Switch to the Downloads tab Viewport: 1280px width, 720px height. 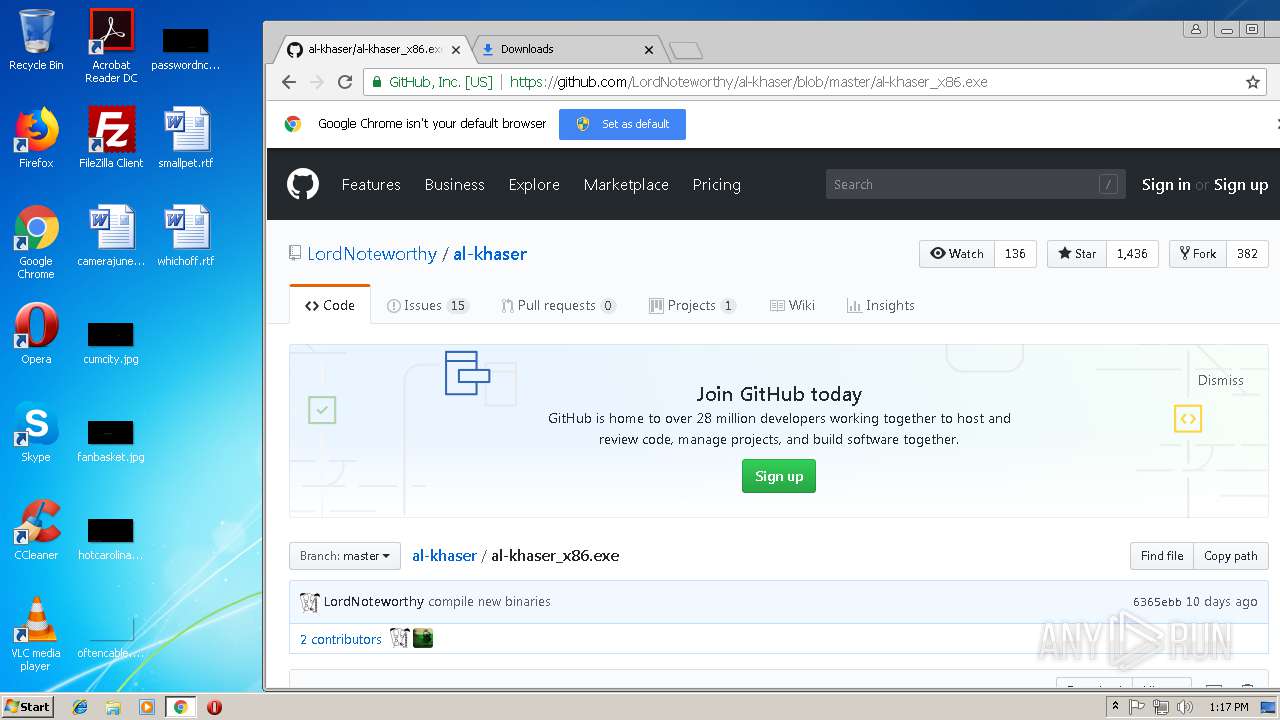pyautogui.click(x=566, y=49)
